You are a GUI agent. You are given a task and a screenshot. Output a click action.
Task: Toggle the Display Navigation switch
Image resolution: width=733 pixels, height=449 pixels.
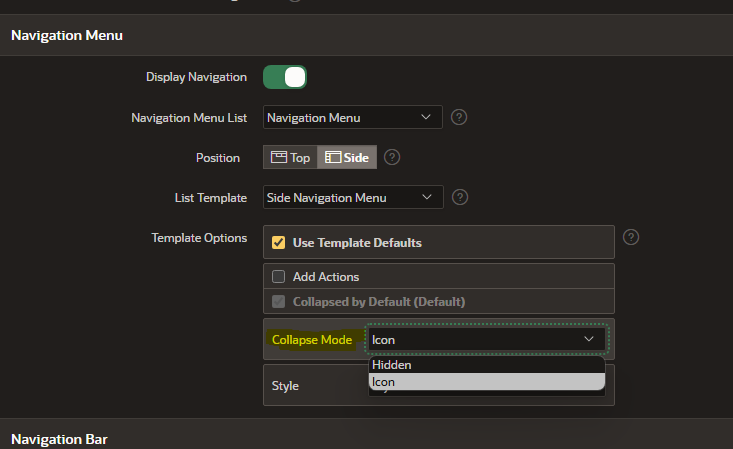(285, 77)
